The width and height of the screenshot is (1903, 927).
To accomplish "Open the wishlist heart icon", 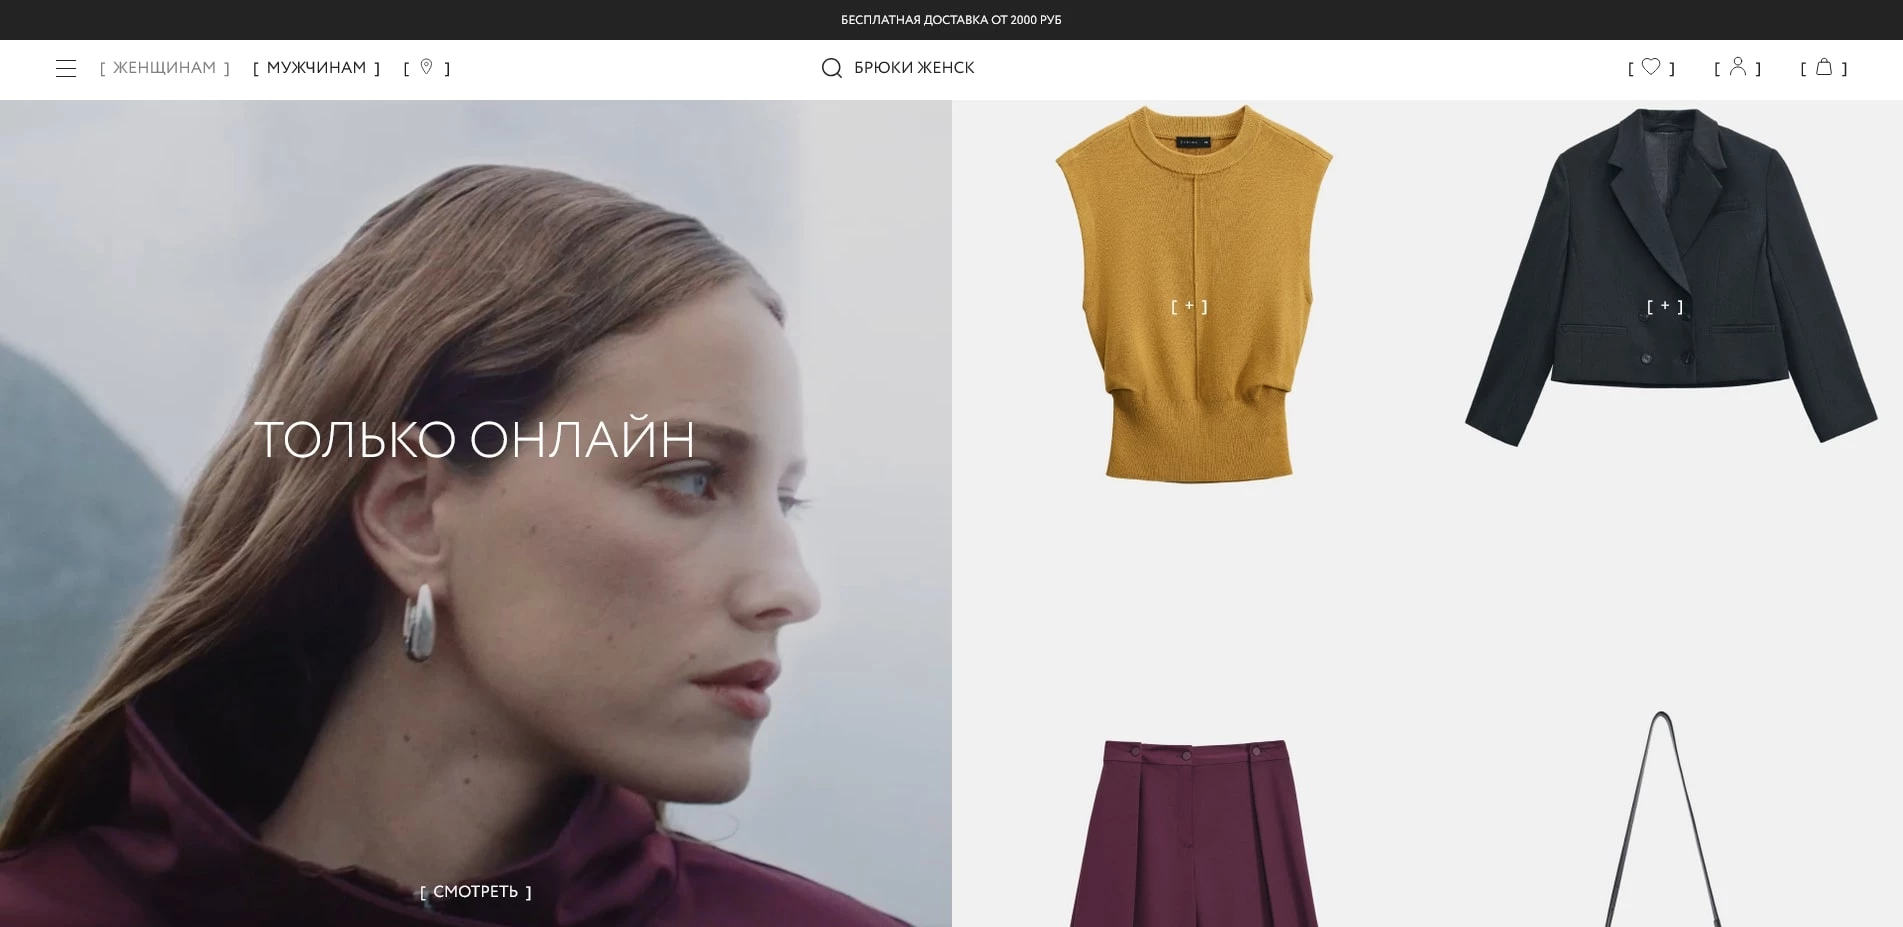I will coord(1651,67).
